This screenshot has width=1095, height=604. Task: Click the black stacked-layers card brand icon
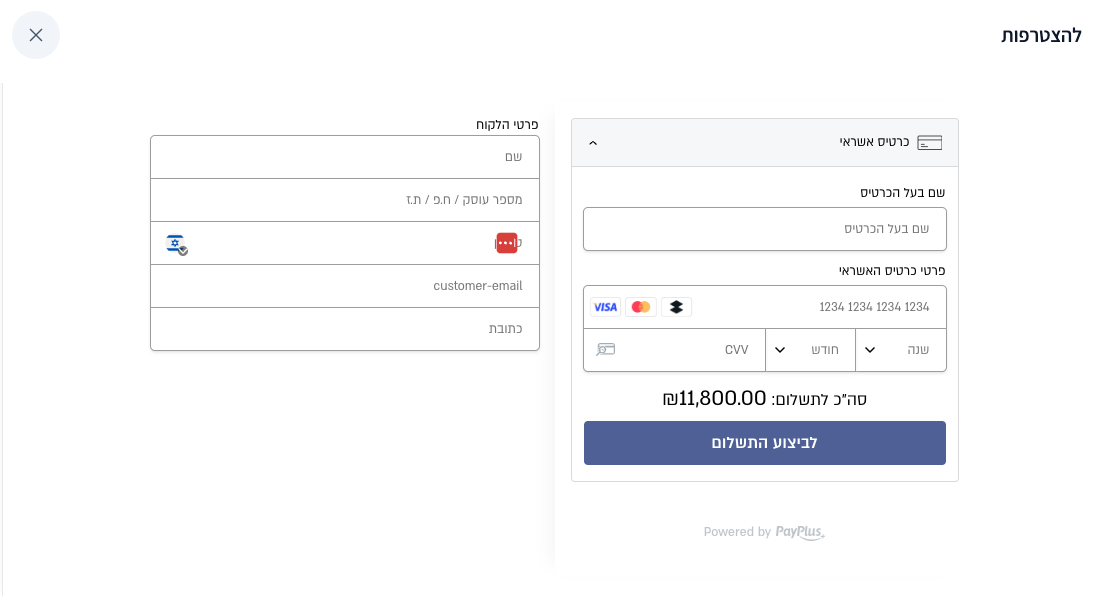point(676,307)
